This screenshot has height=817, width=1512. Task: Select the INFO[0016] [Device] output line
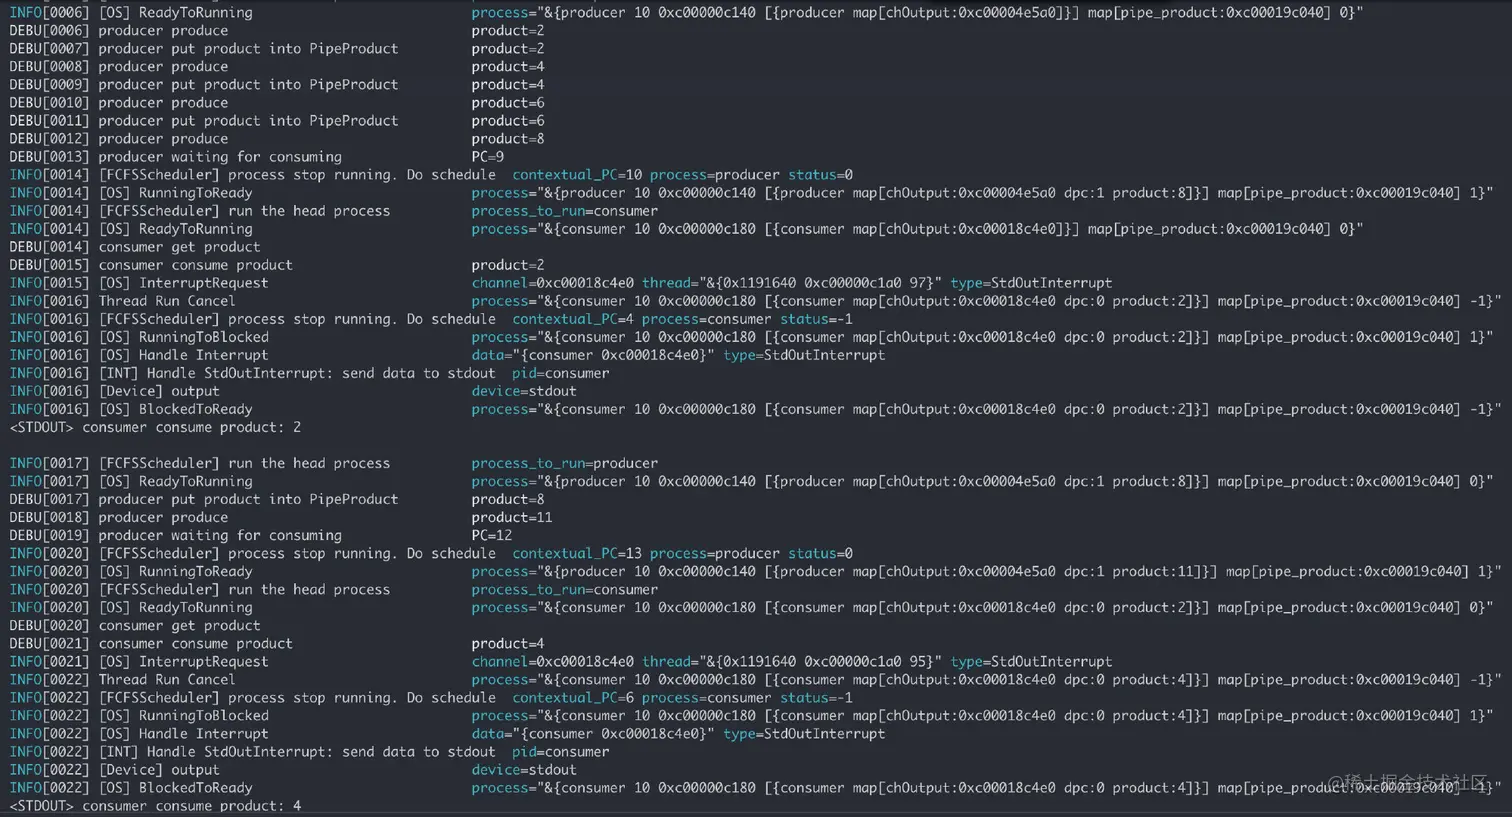pos(293,390)
